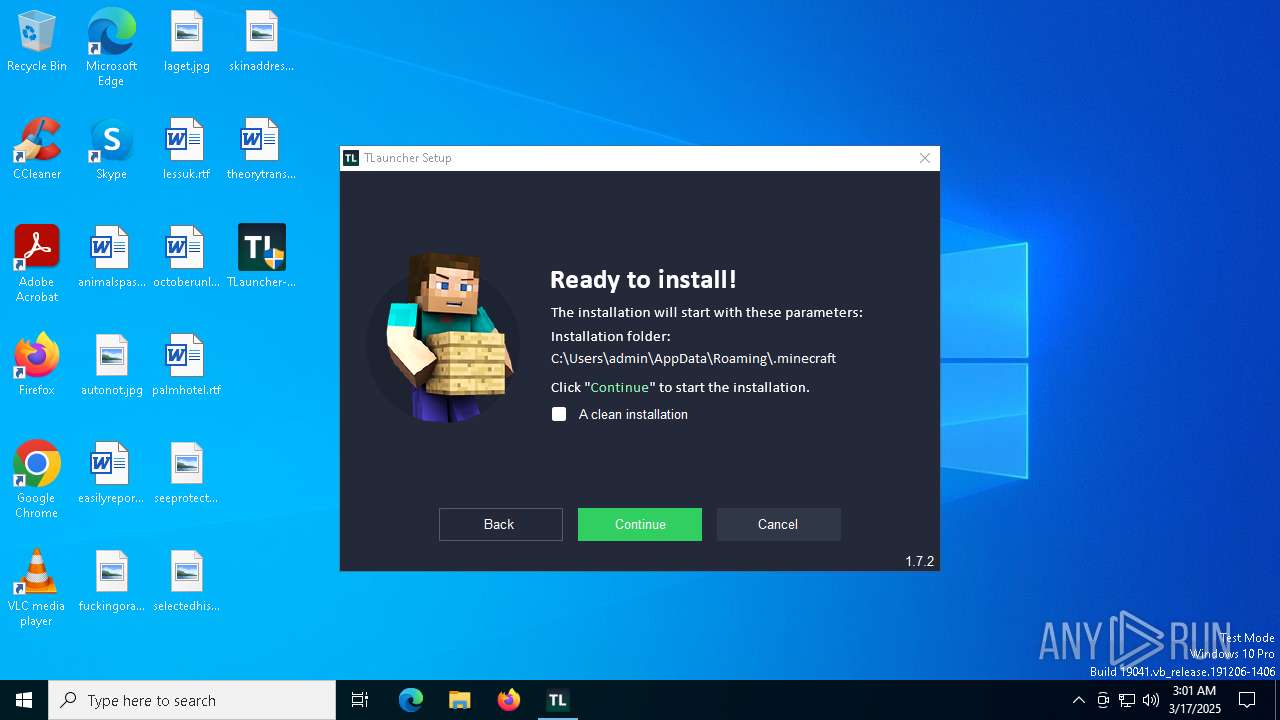This screenshot has height=720, width=1280.
Task: Close the TLauncher Setup window
Action: [925, 158]
